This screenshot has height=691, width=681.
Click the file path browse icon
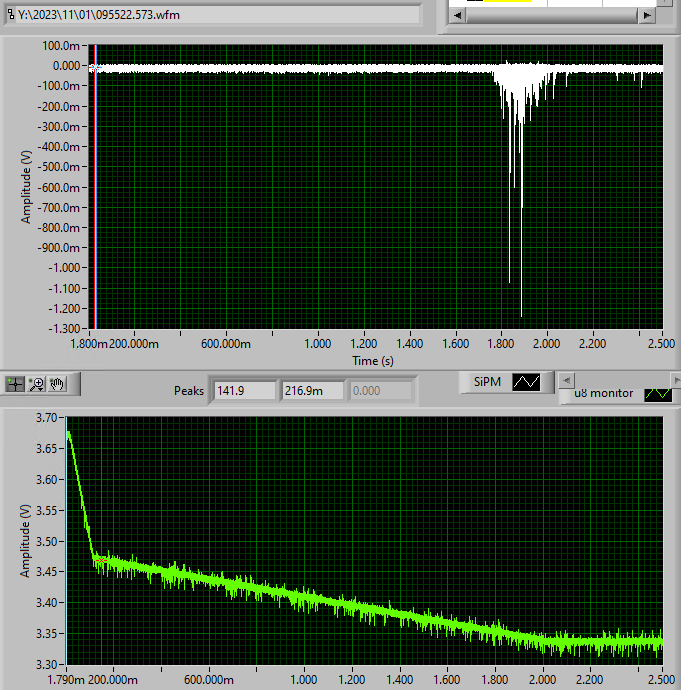click(x=9, y=15)
